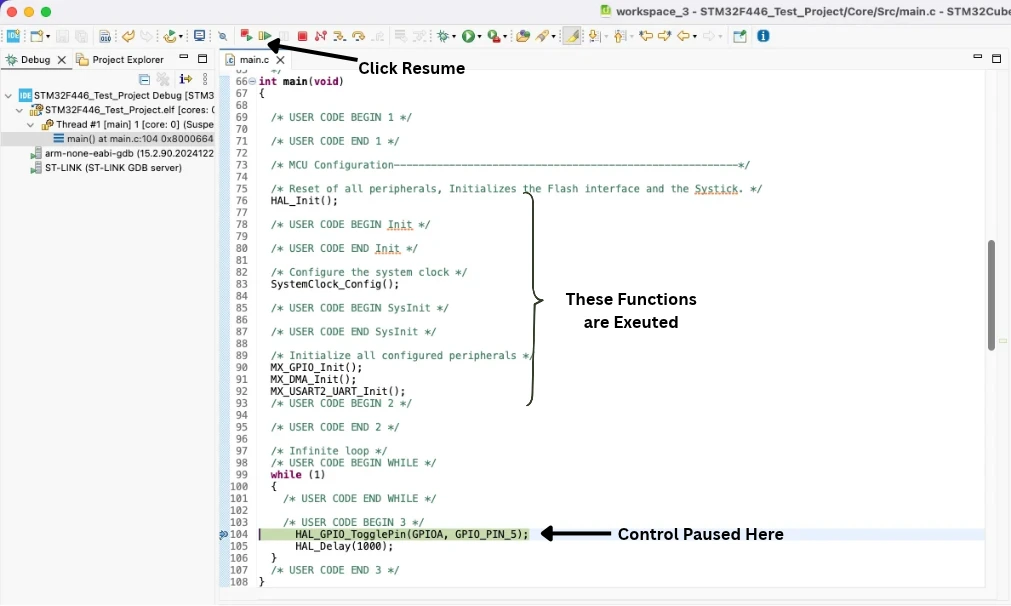Click the Disconnect icon
Viewport: 1011px width, 606px height.
(320, 36)
